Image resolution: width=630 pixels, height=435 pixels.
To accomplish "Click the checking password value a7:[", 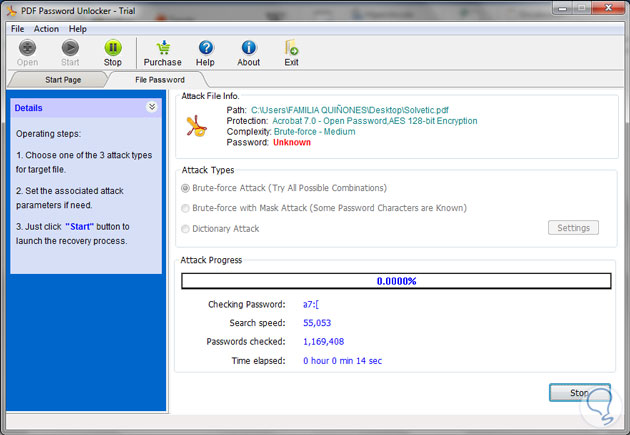I will pyautogui.click(x=311, y=304).
